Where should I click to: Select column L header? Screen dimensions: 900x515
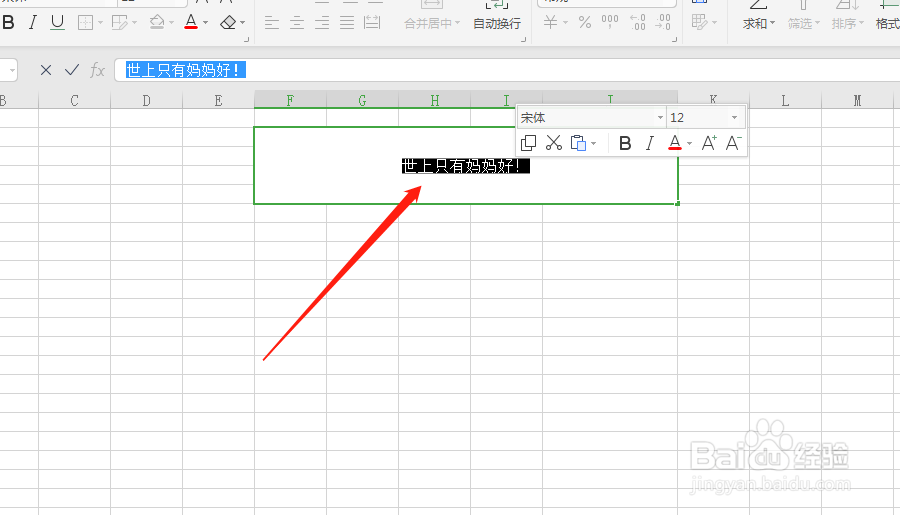785,100
